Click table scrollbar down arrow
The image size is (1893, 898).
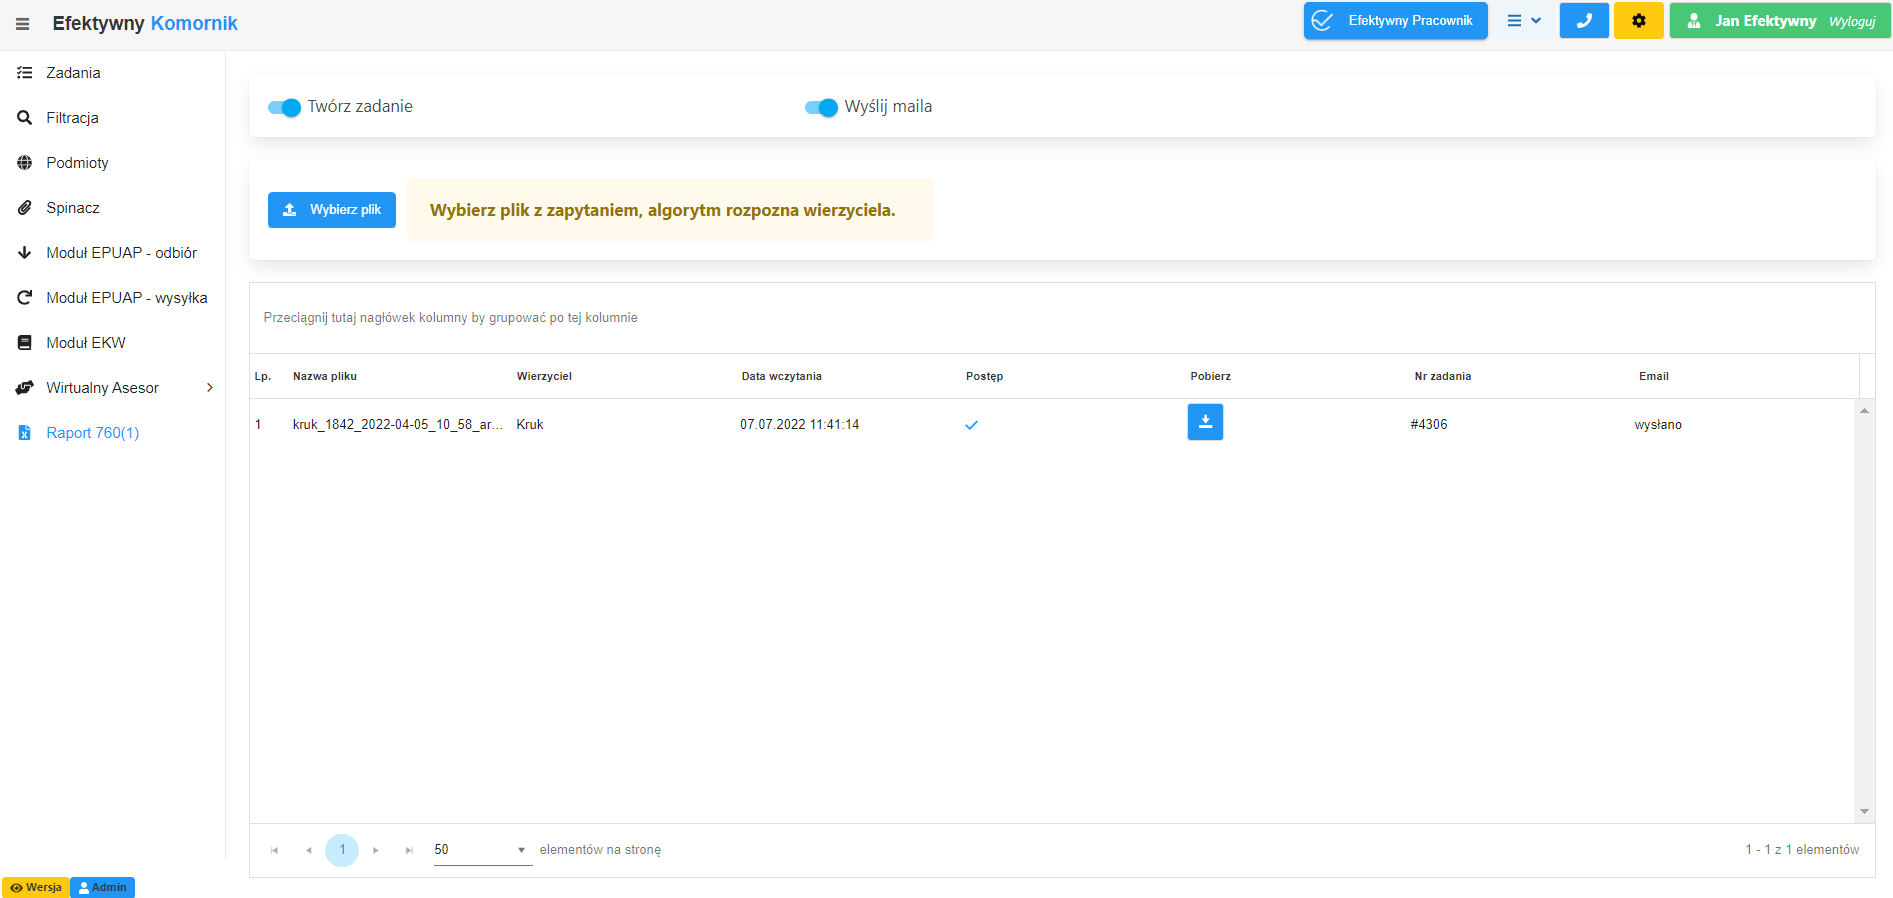tap(1864, 812)
